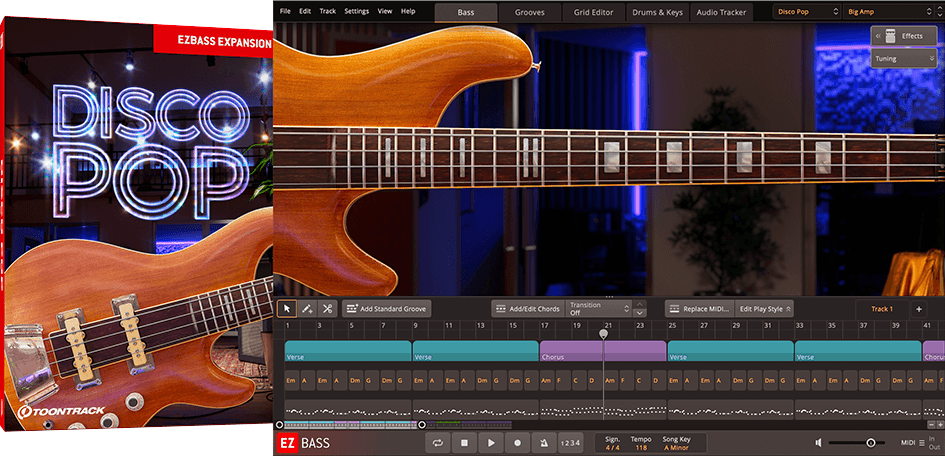Click the speaker volume icon
This screenshot has height=456, width=945.
[818, 442]
